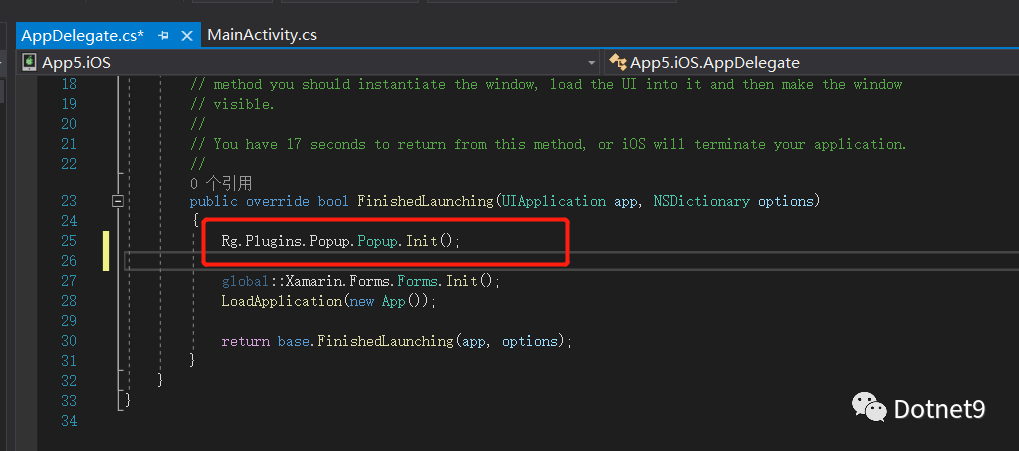The height and width of the screenshot is (451, 1019).
Task: Close the AppDelegate.cs tab
Action: click(187, 36)
